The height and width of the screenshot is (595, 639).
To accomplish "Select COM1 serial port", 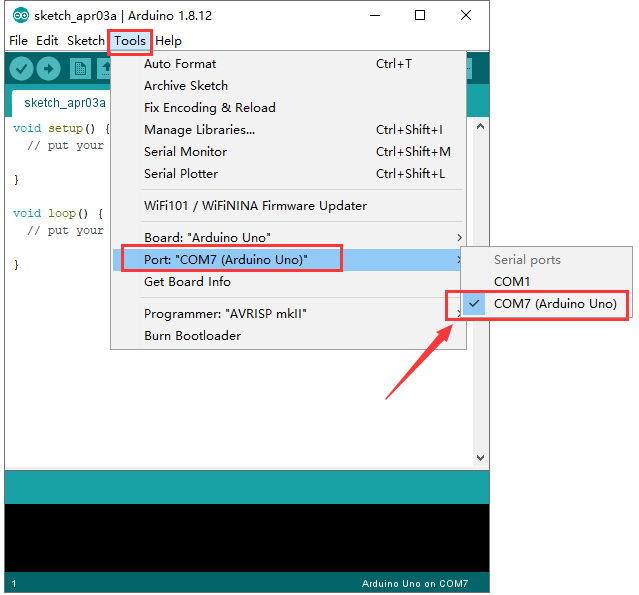I will point(512,282).
